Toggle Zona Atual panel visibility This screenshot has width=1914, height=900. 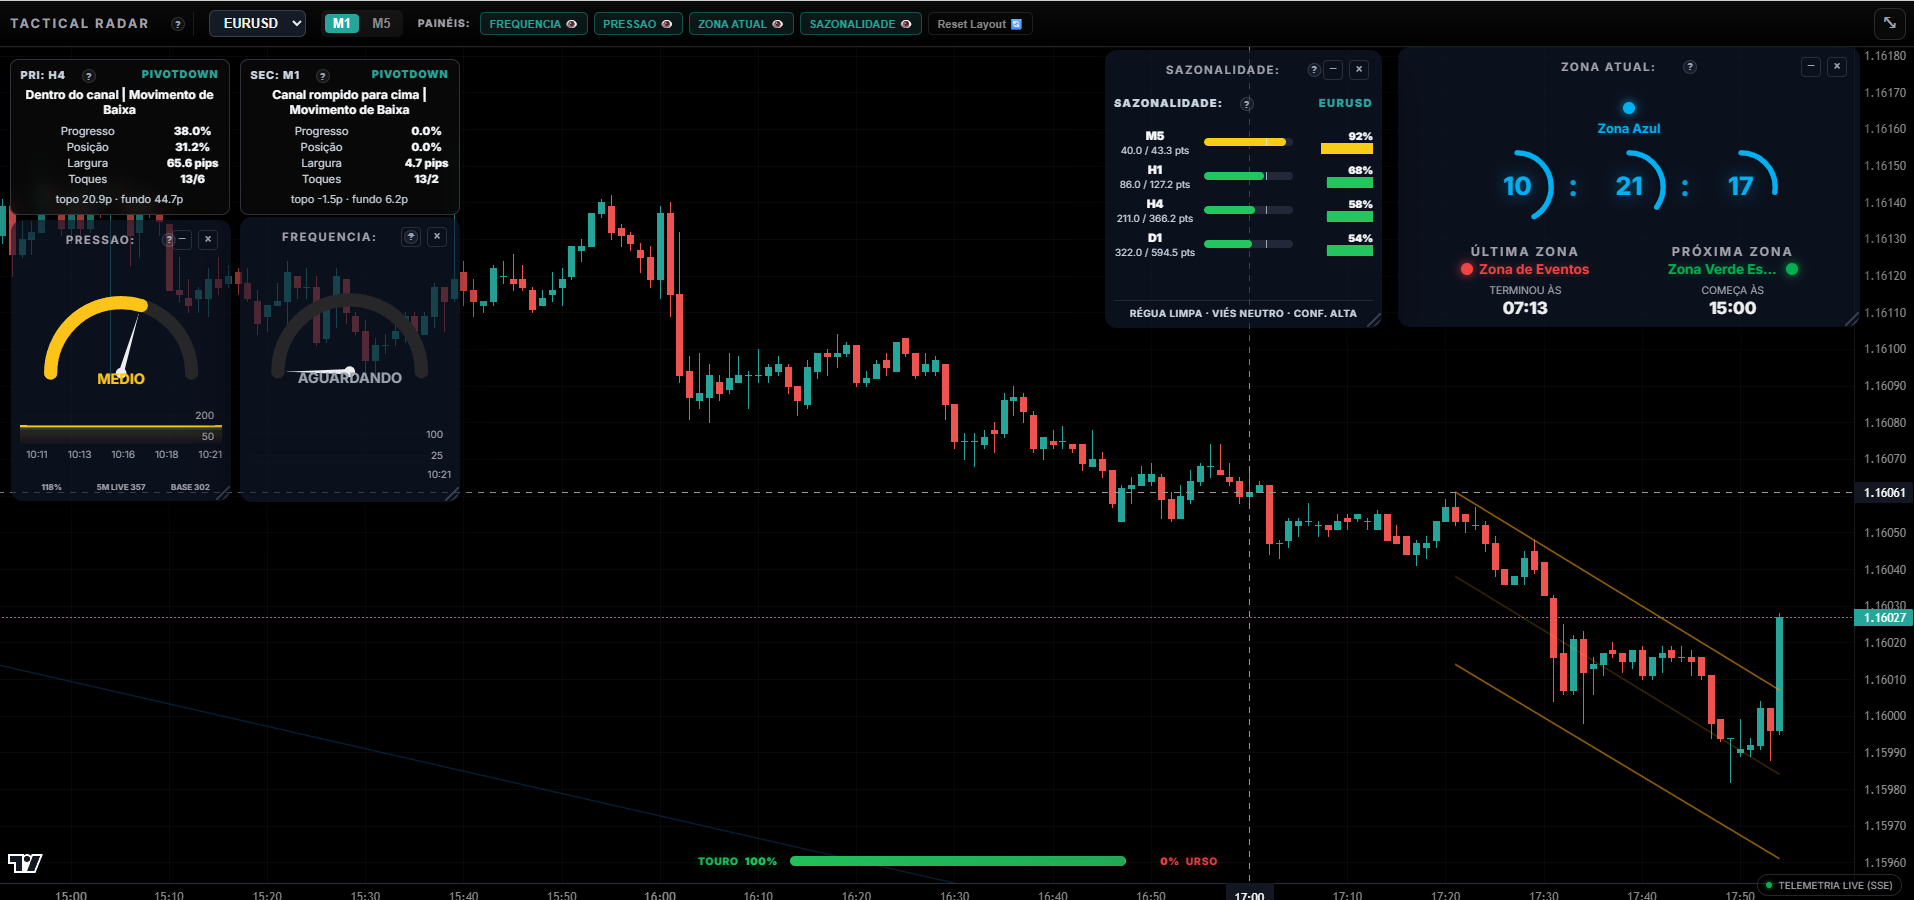(741, 24)
